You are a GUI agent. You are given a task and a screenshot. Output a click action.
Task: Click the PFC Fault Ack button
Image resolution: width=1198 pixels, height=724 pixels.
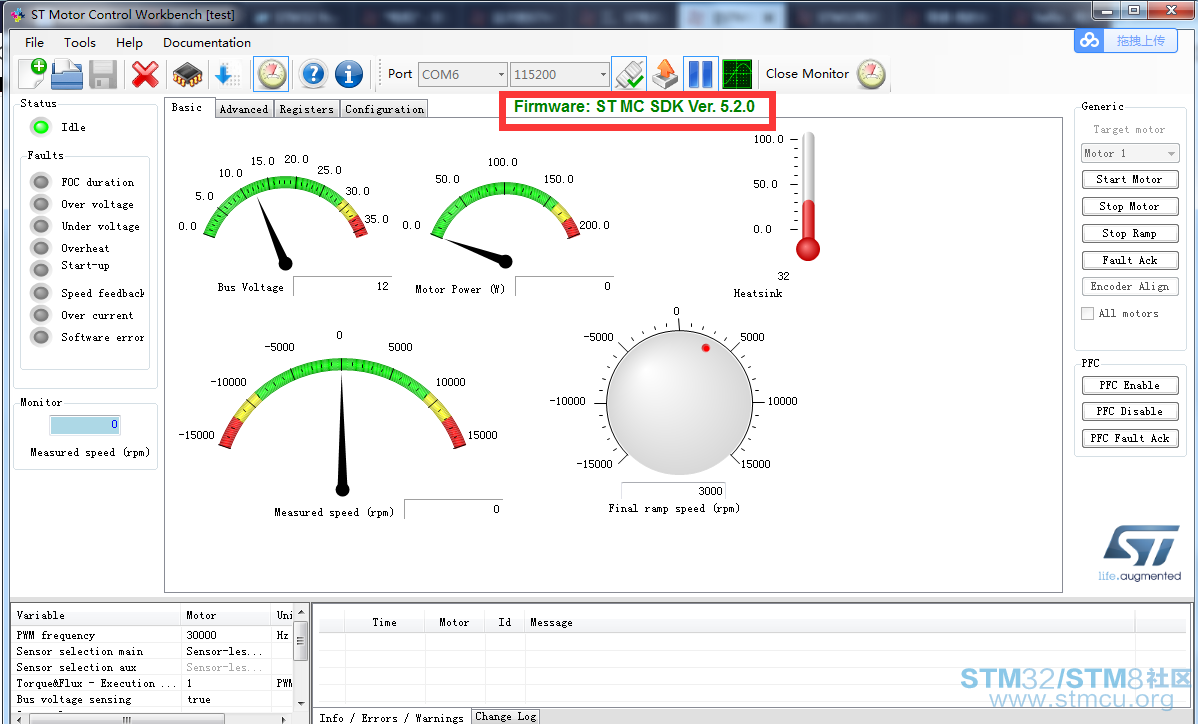(1130, 438)
